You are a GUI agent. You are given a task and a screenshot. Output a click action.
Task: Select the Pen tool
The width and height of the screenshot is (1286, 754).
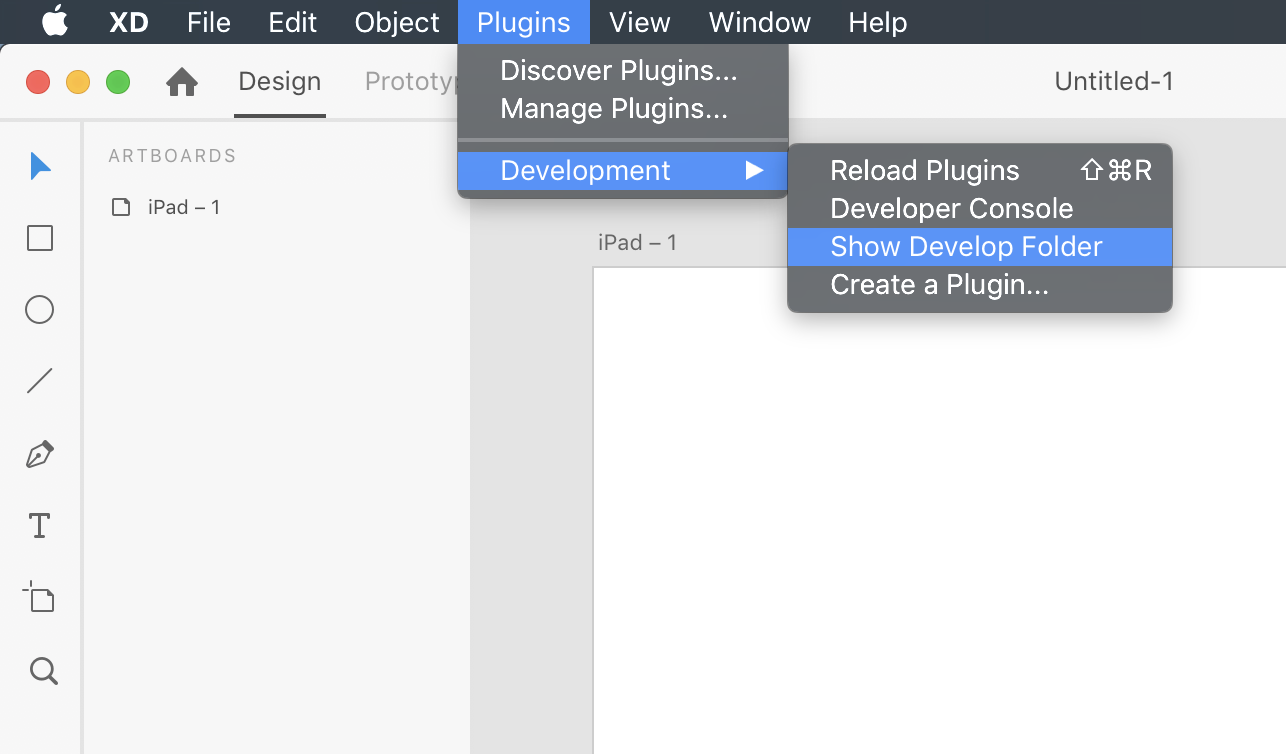(39, 454)
